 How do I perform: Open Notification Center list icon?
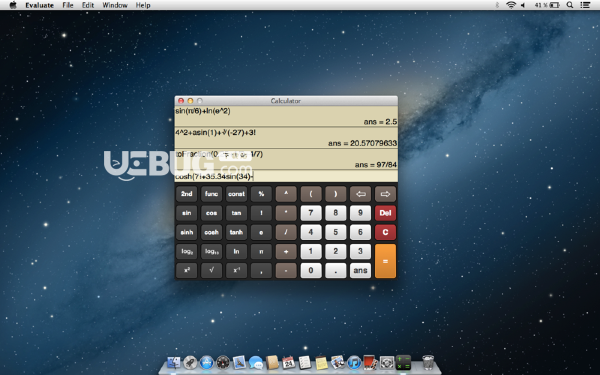click(585, 5)
